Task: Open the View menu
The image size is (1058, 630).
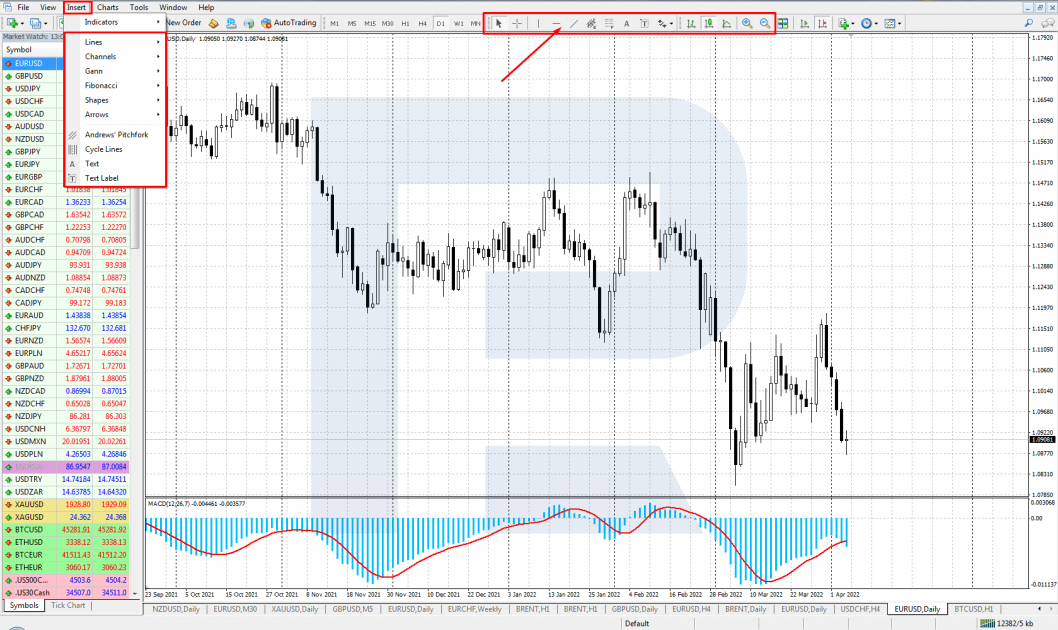Action: [48, 7]
